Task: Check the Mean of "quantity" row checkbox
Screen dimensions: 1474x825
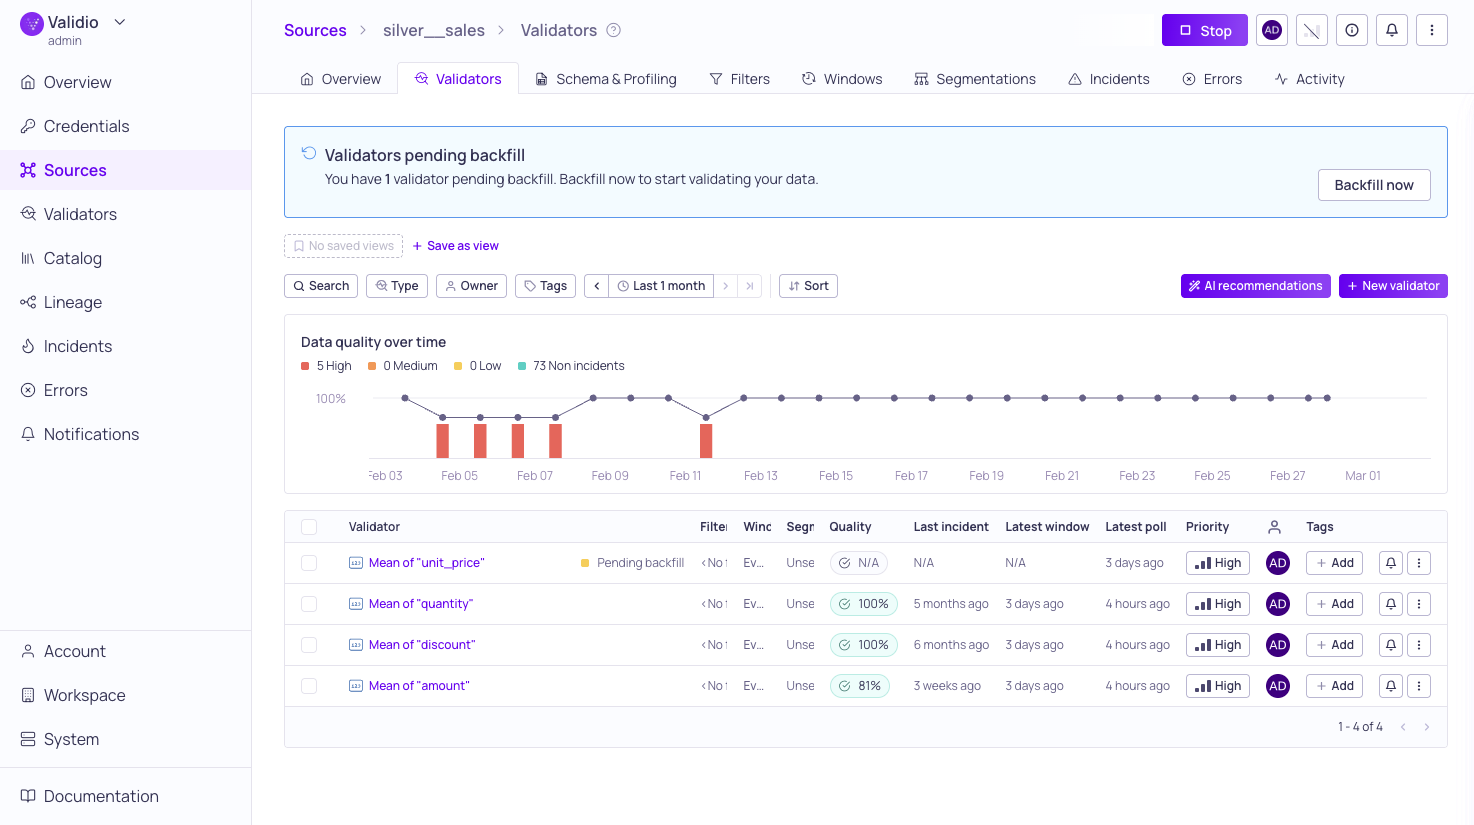Action: pyautogui.click(x=309, y=604)
